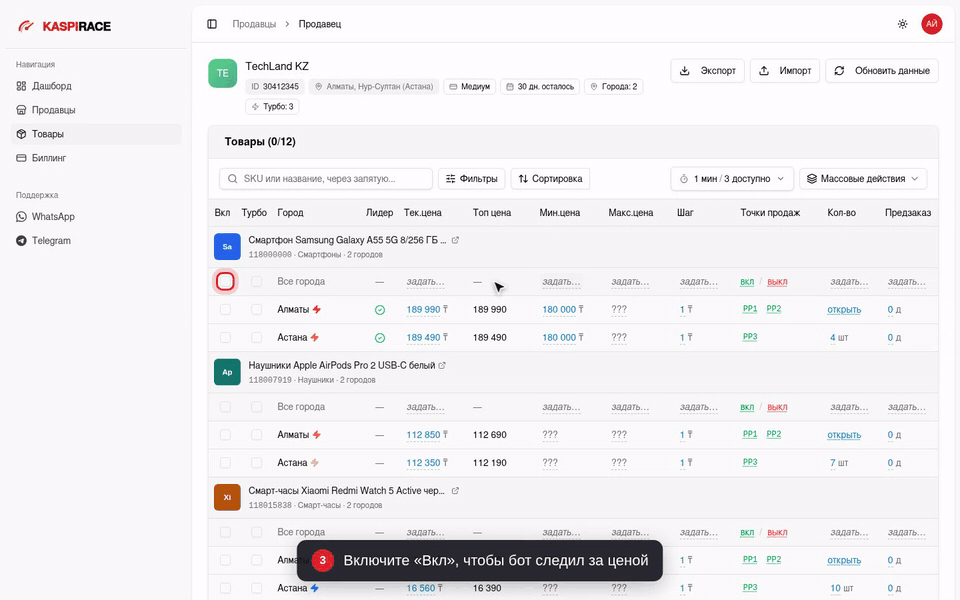Open external link for Samsung Galaxy A55
The width and height of the screenshot is (960, 600).
[455, 240]
